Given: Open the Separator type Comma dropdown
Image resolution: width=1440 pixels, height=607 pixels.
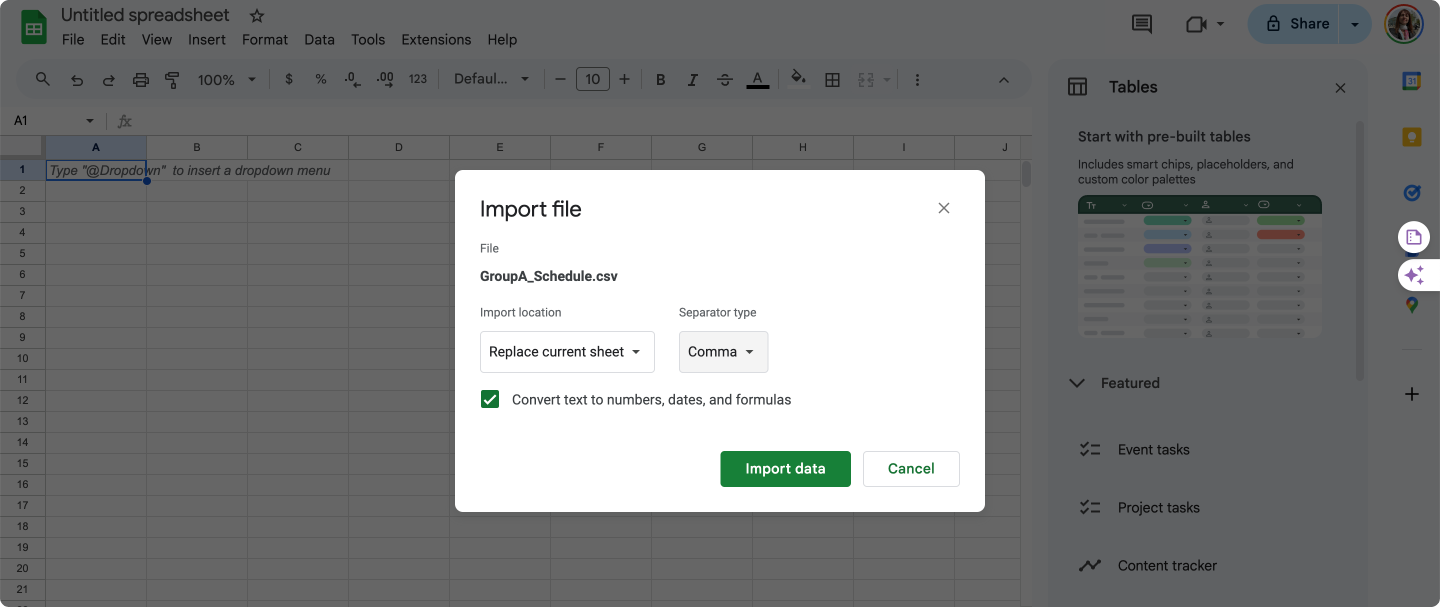Looking at the screenshot, I should [x=723, y=352].
